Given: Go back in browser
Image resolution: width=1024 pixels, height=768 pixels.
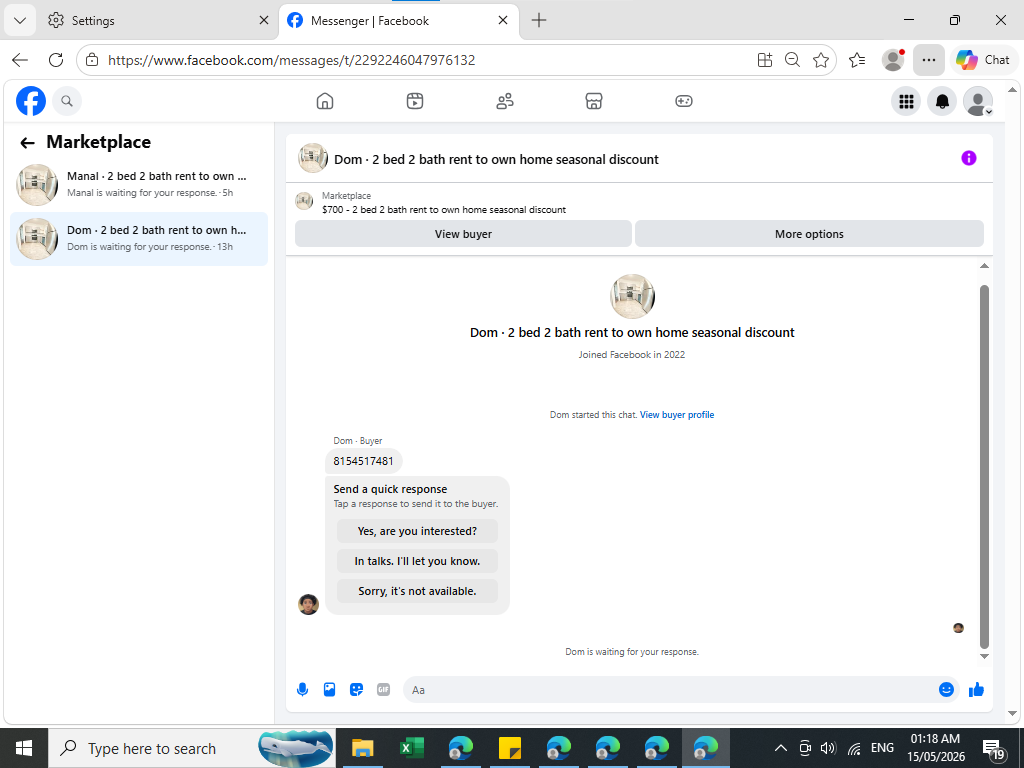Looking at the screenshot, I should tap(20, 60).
